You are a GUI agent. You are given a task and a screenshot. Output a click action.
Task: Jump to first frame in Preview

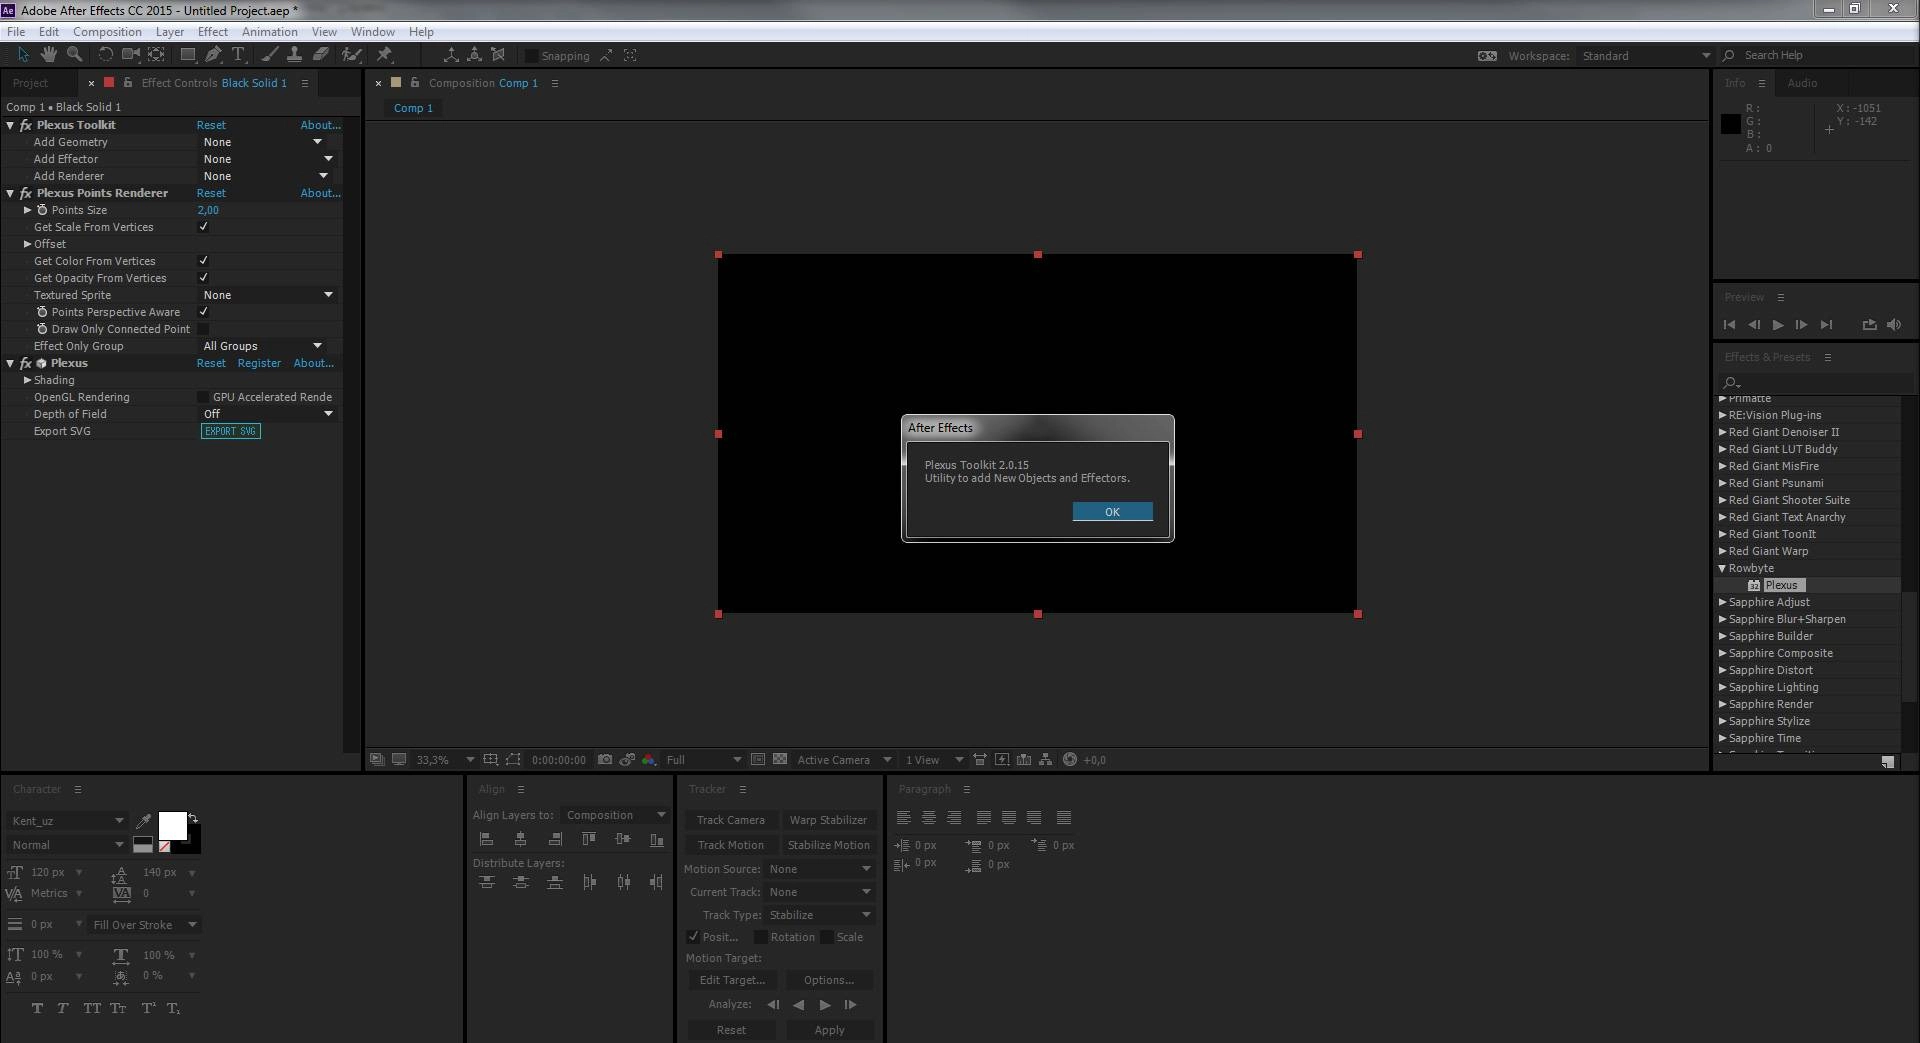point(1730,325)
